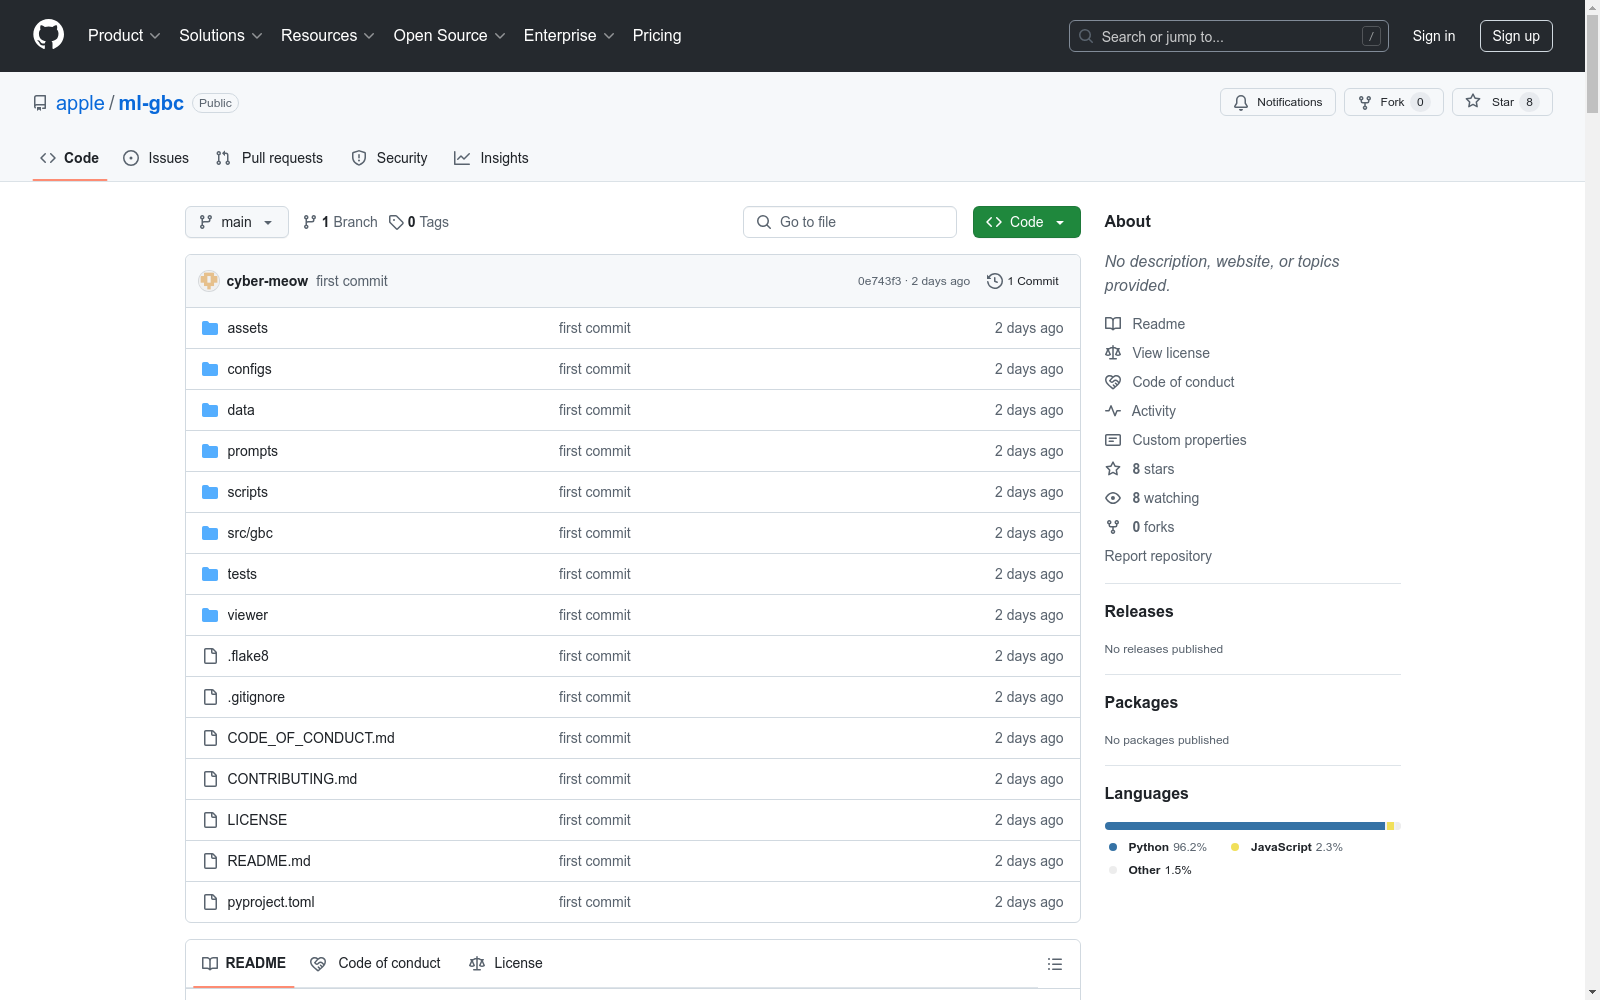Click the README.md file icon
Screen dimensions: 1600x1000
(x=210, y=861)
